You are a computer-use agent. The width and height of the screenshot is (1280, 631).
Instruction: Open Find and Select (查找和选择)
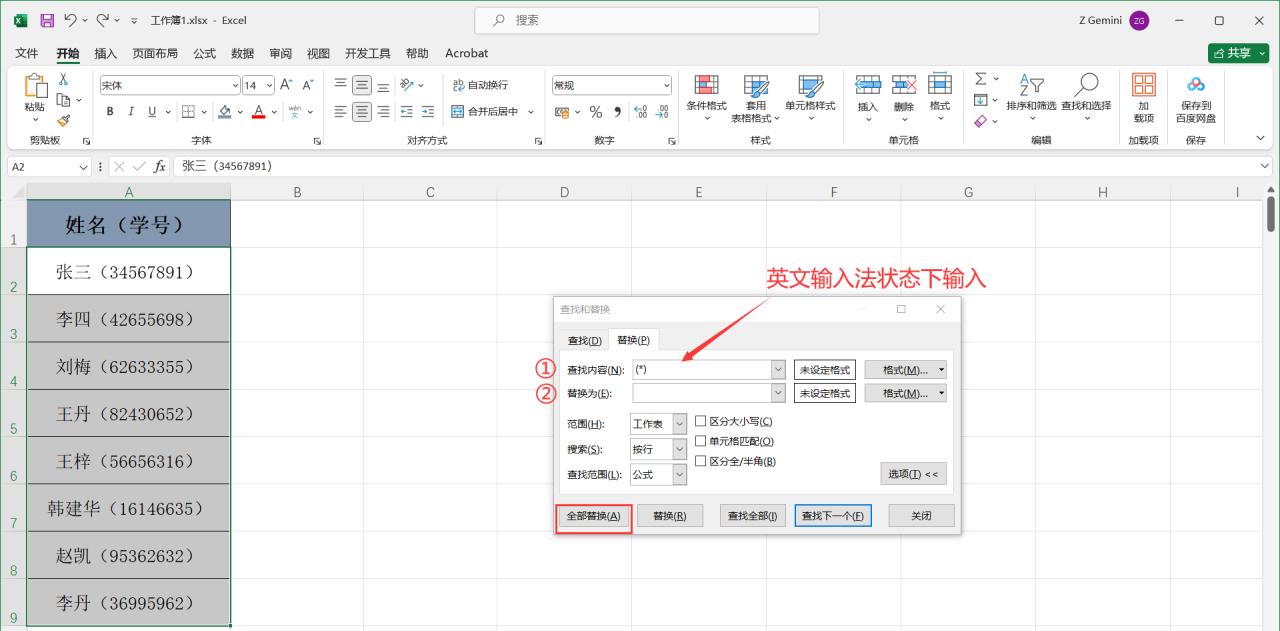(1086, 98)
